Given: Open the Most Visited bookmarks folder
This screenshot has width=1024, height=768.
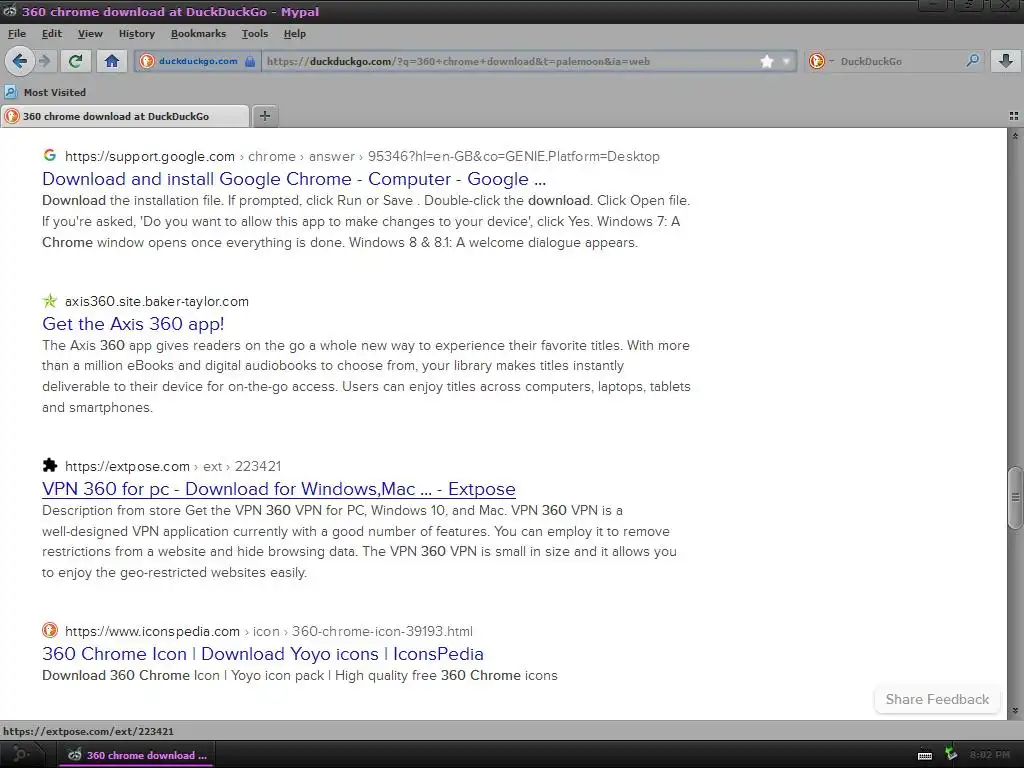Looking at the screenshot, I should click(45, 92).
